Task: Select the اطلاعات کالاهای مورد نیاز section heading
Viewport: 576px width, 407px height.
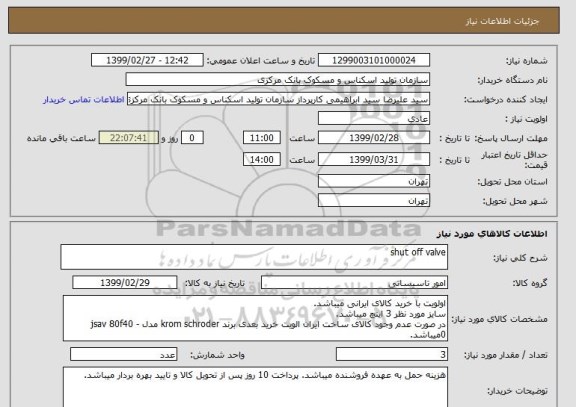Action: pos(492,234)
